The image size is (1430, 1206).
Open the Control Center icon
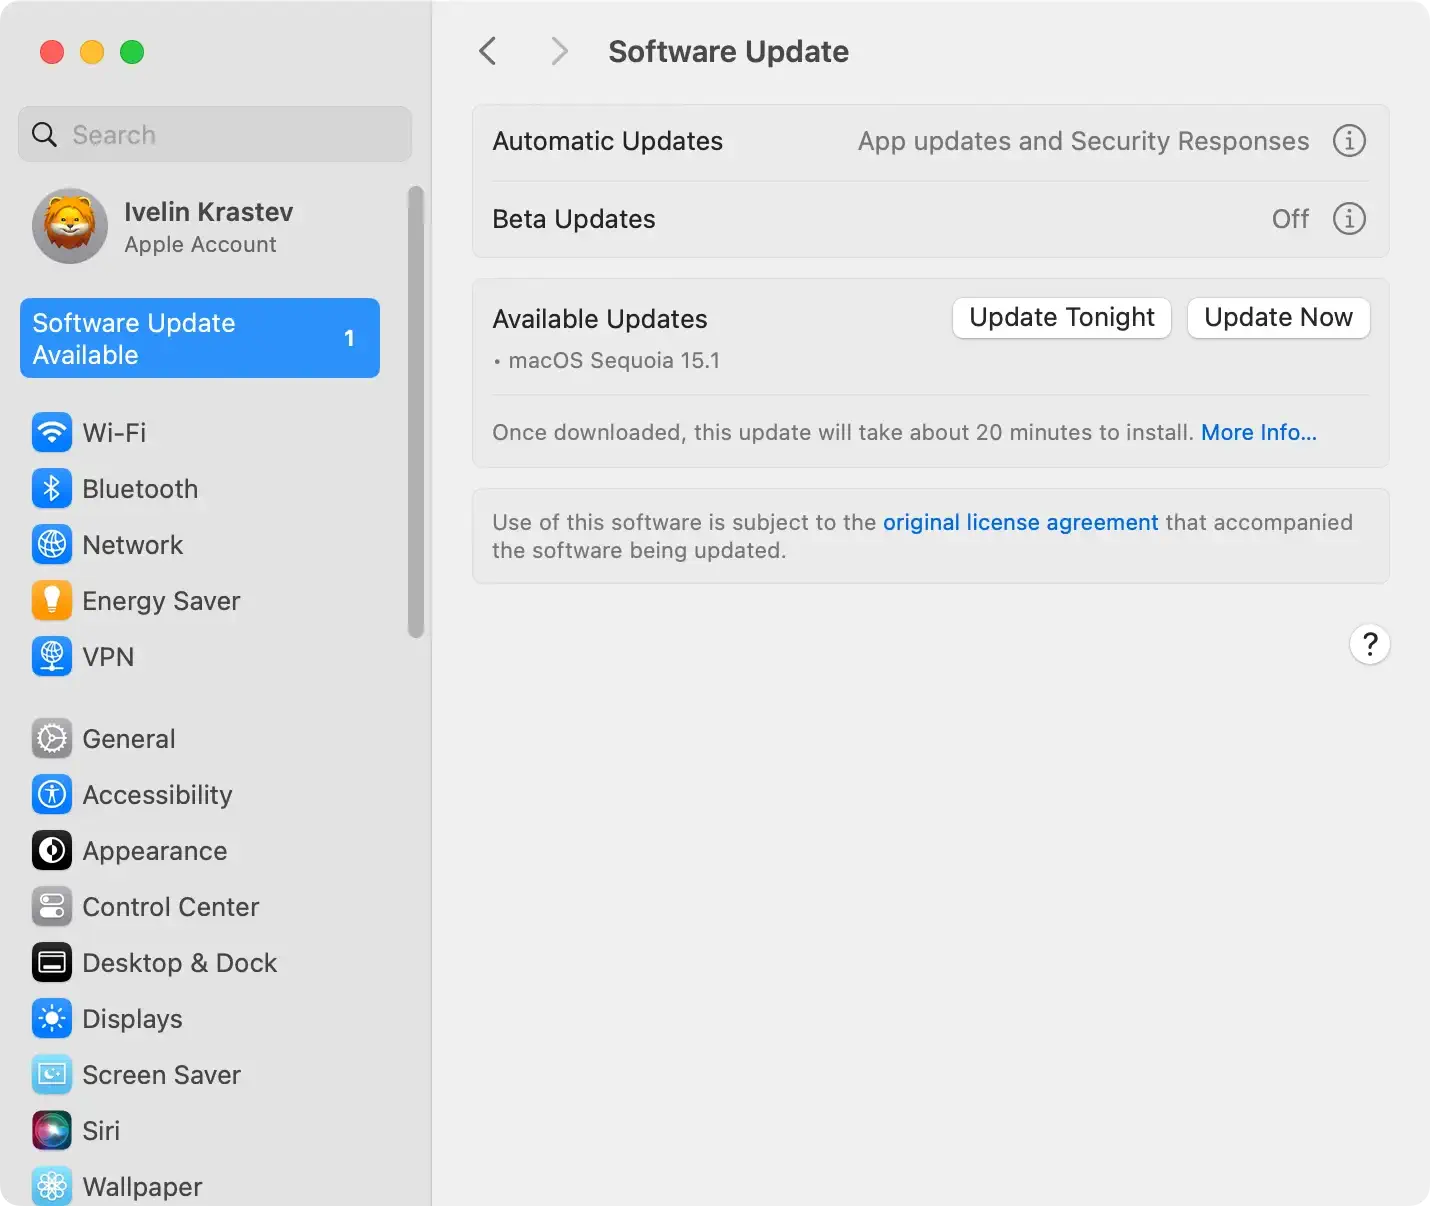[52, 907]
